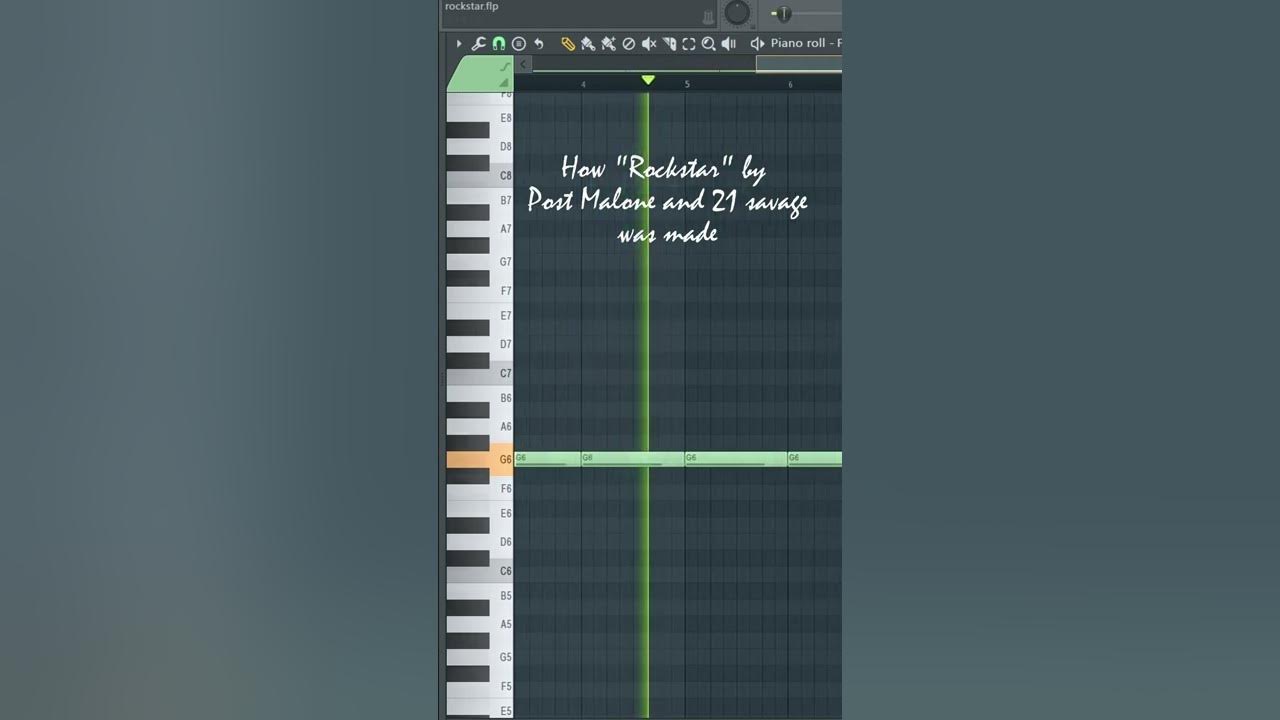Select the G6 note starting at bar 4
The width and height of the screenshot is (1280, 720).
[633, 459]
